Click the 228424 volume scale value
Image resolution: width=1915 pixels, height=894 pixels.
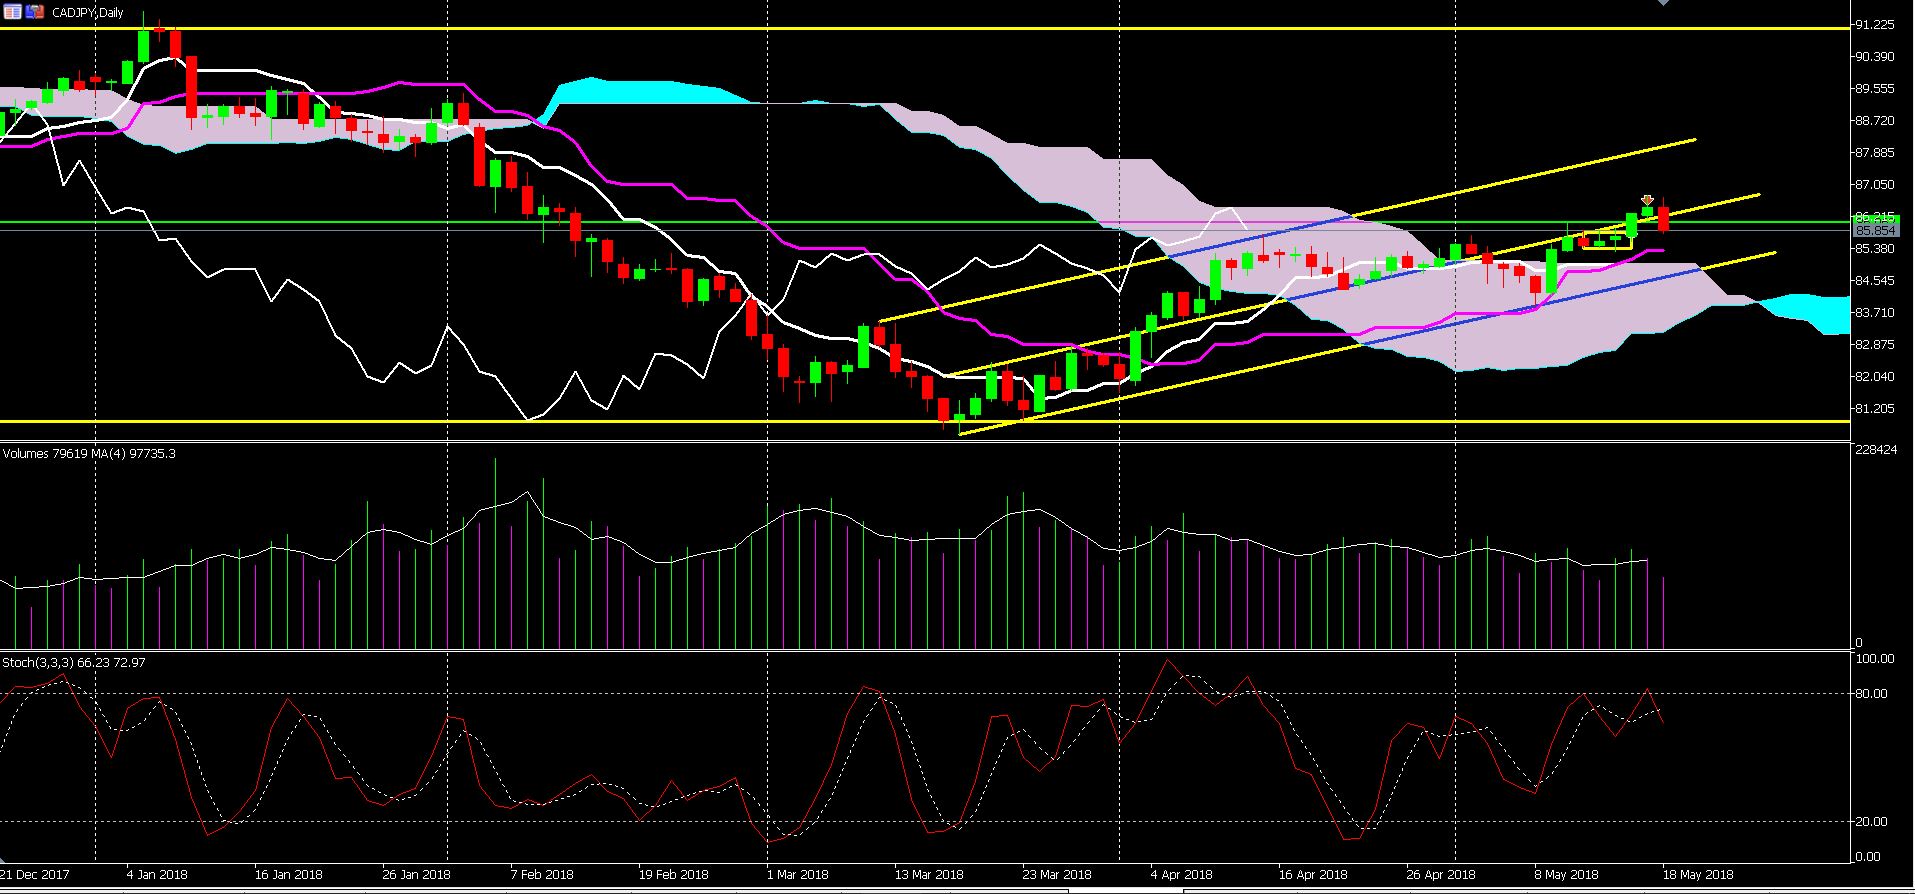point(1875,451)
